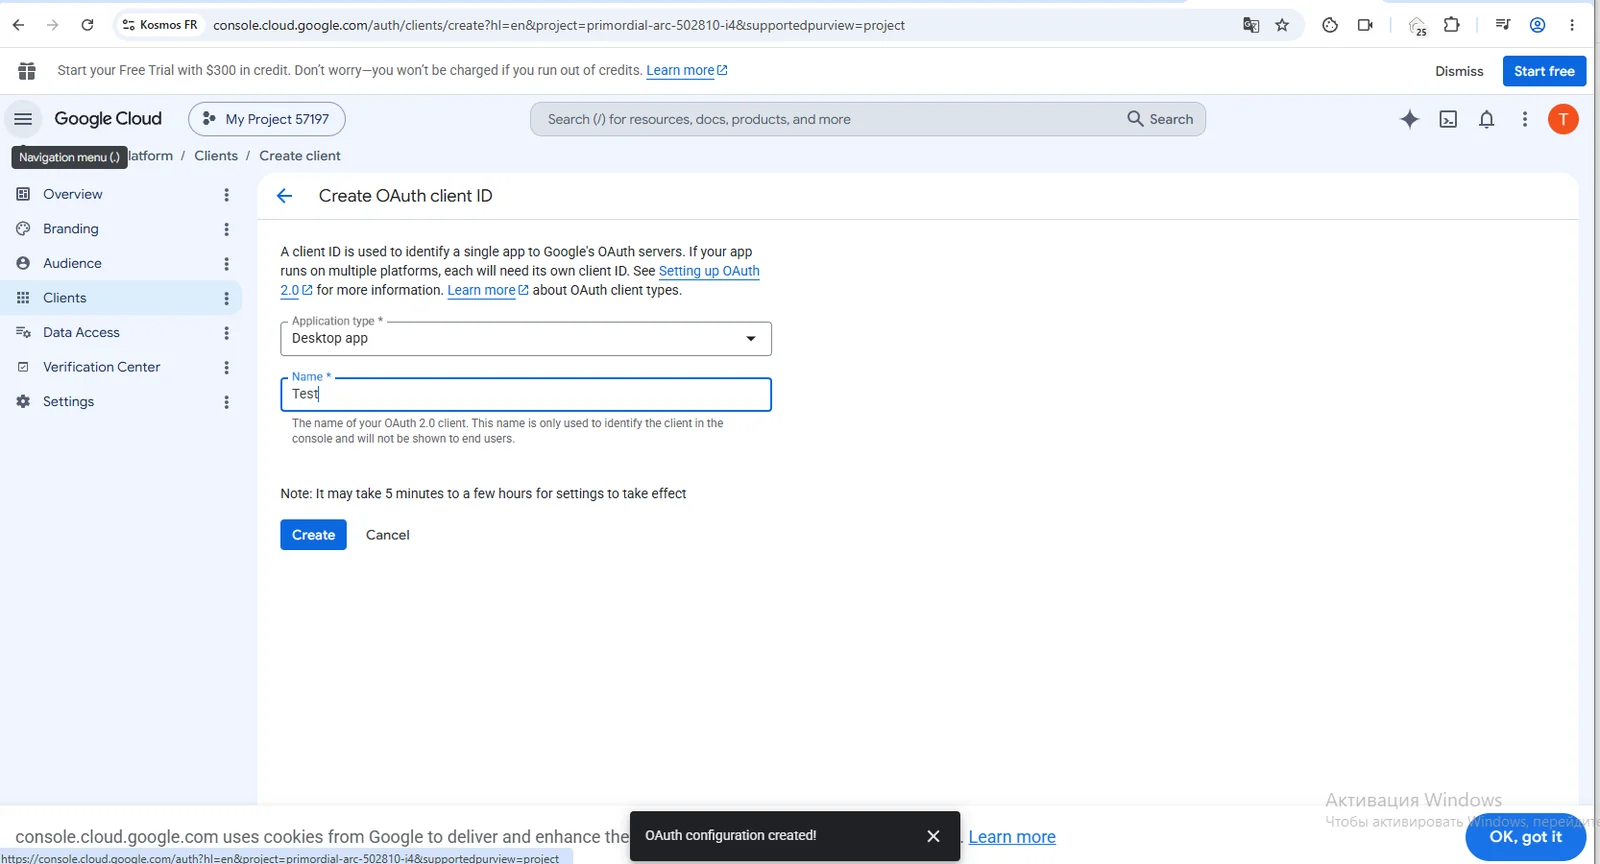Image resolution: width=1600 pixels, height=864 pixels.
Task: Open Learn more about OAuth client types
Action: (487, 290)
